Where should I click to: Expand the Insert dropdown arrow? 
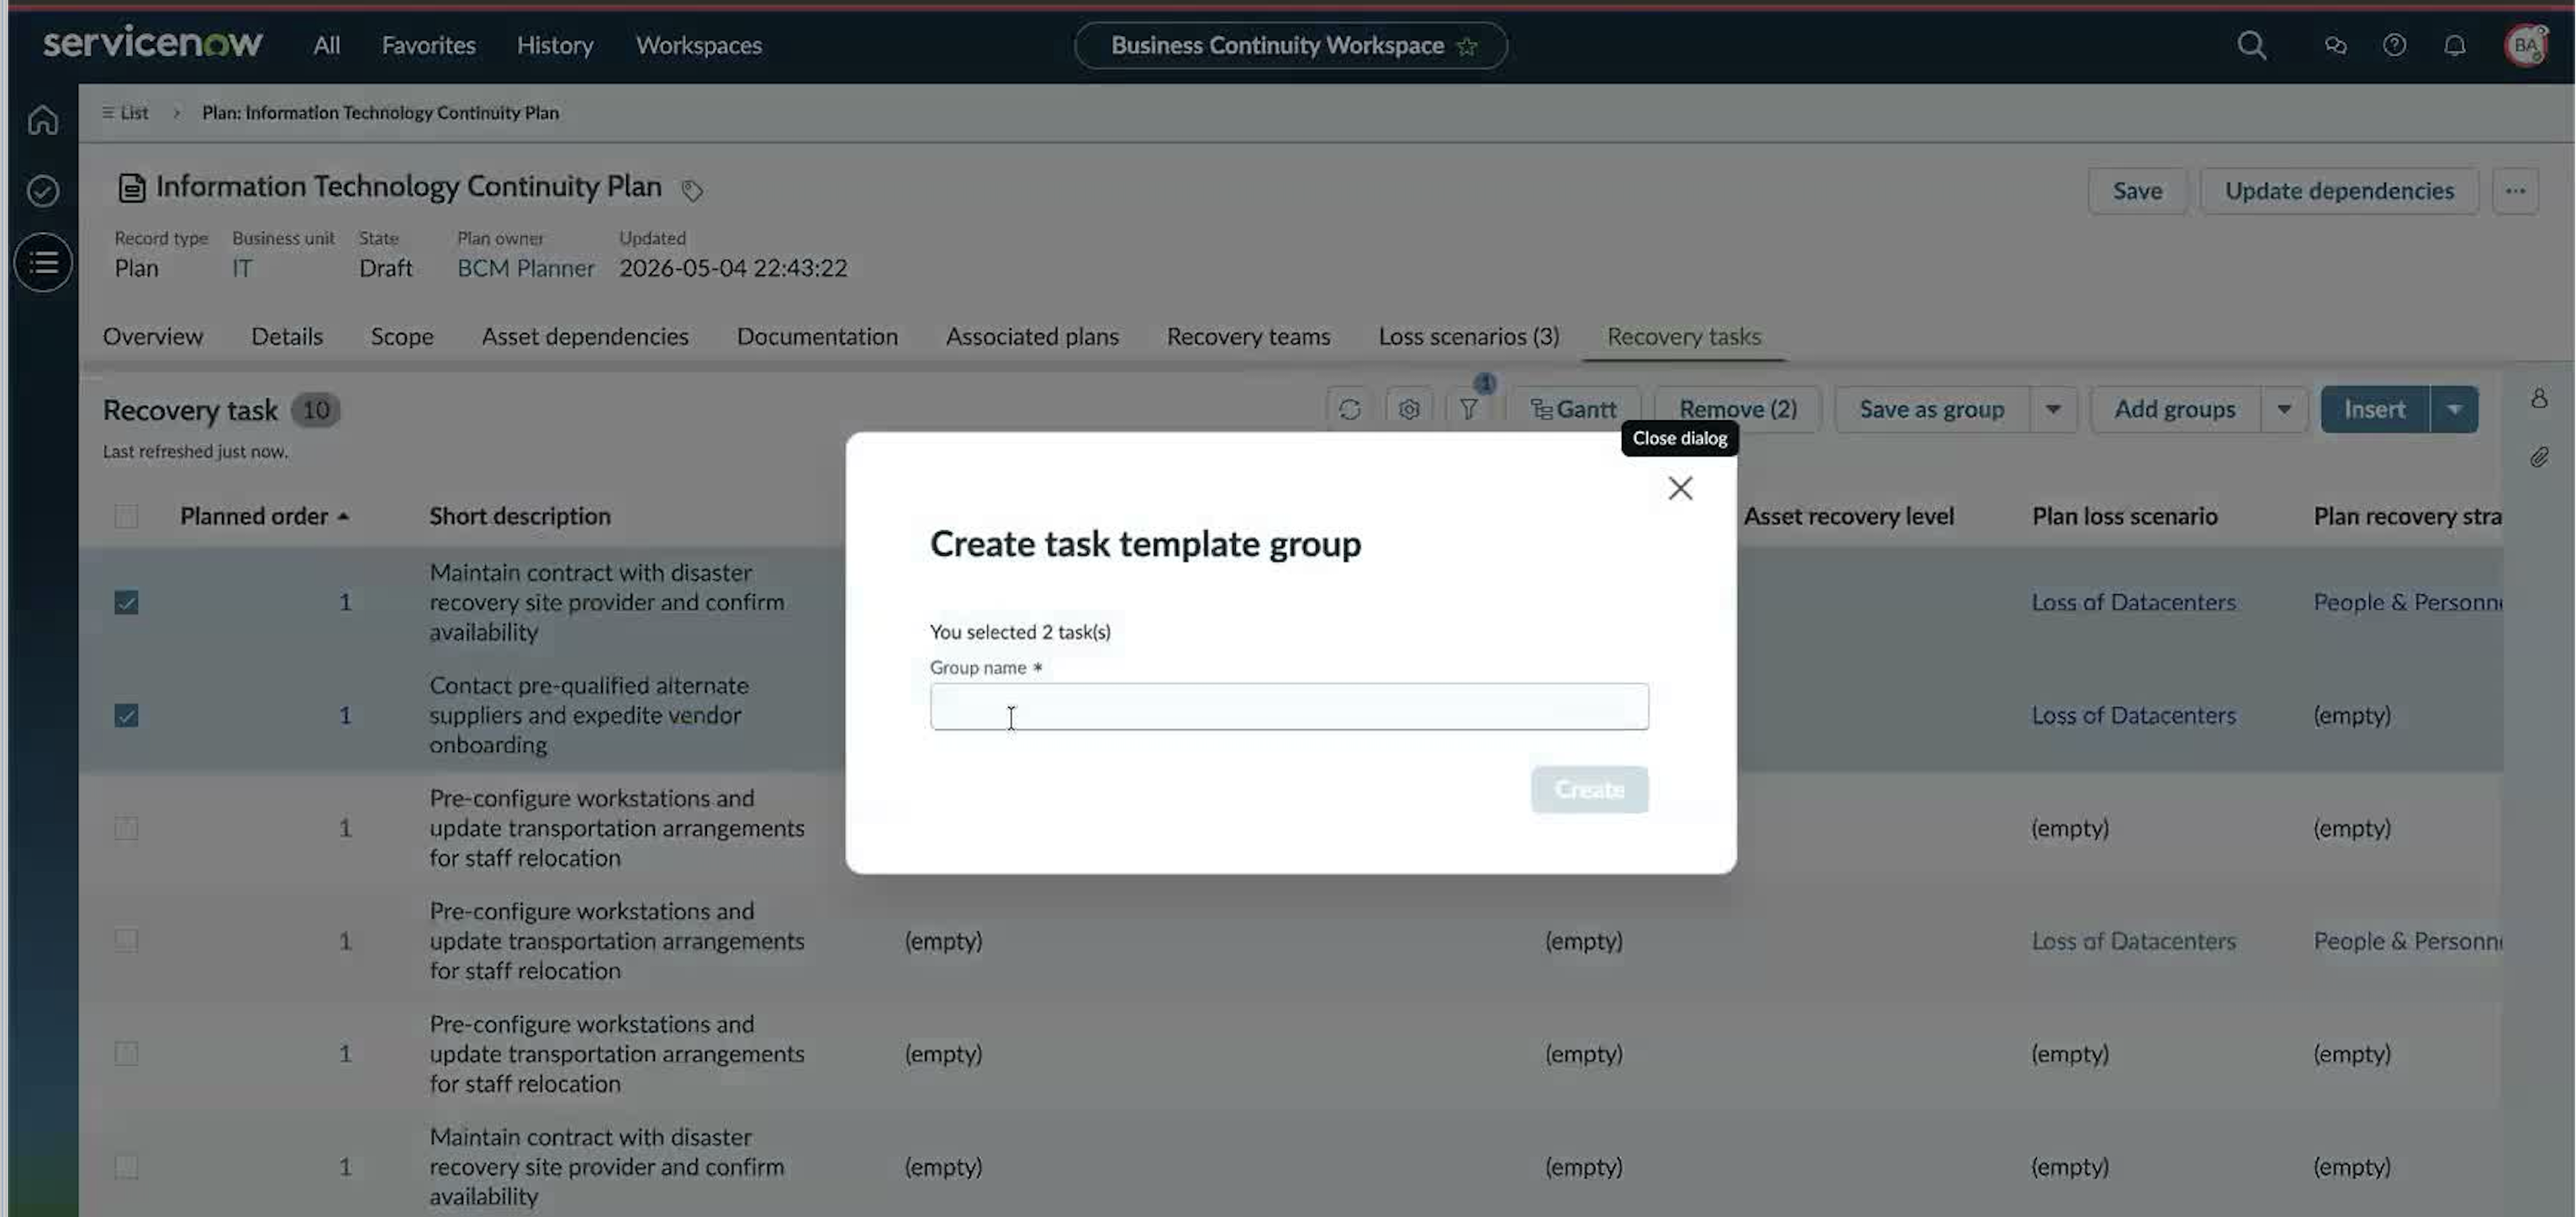(2454, 409)
